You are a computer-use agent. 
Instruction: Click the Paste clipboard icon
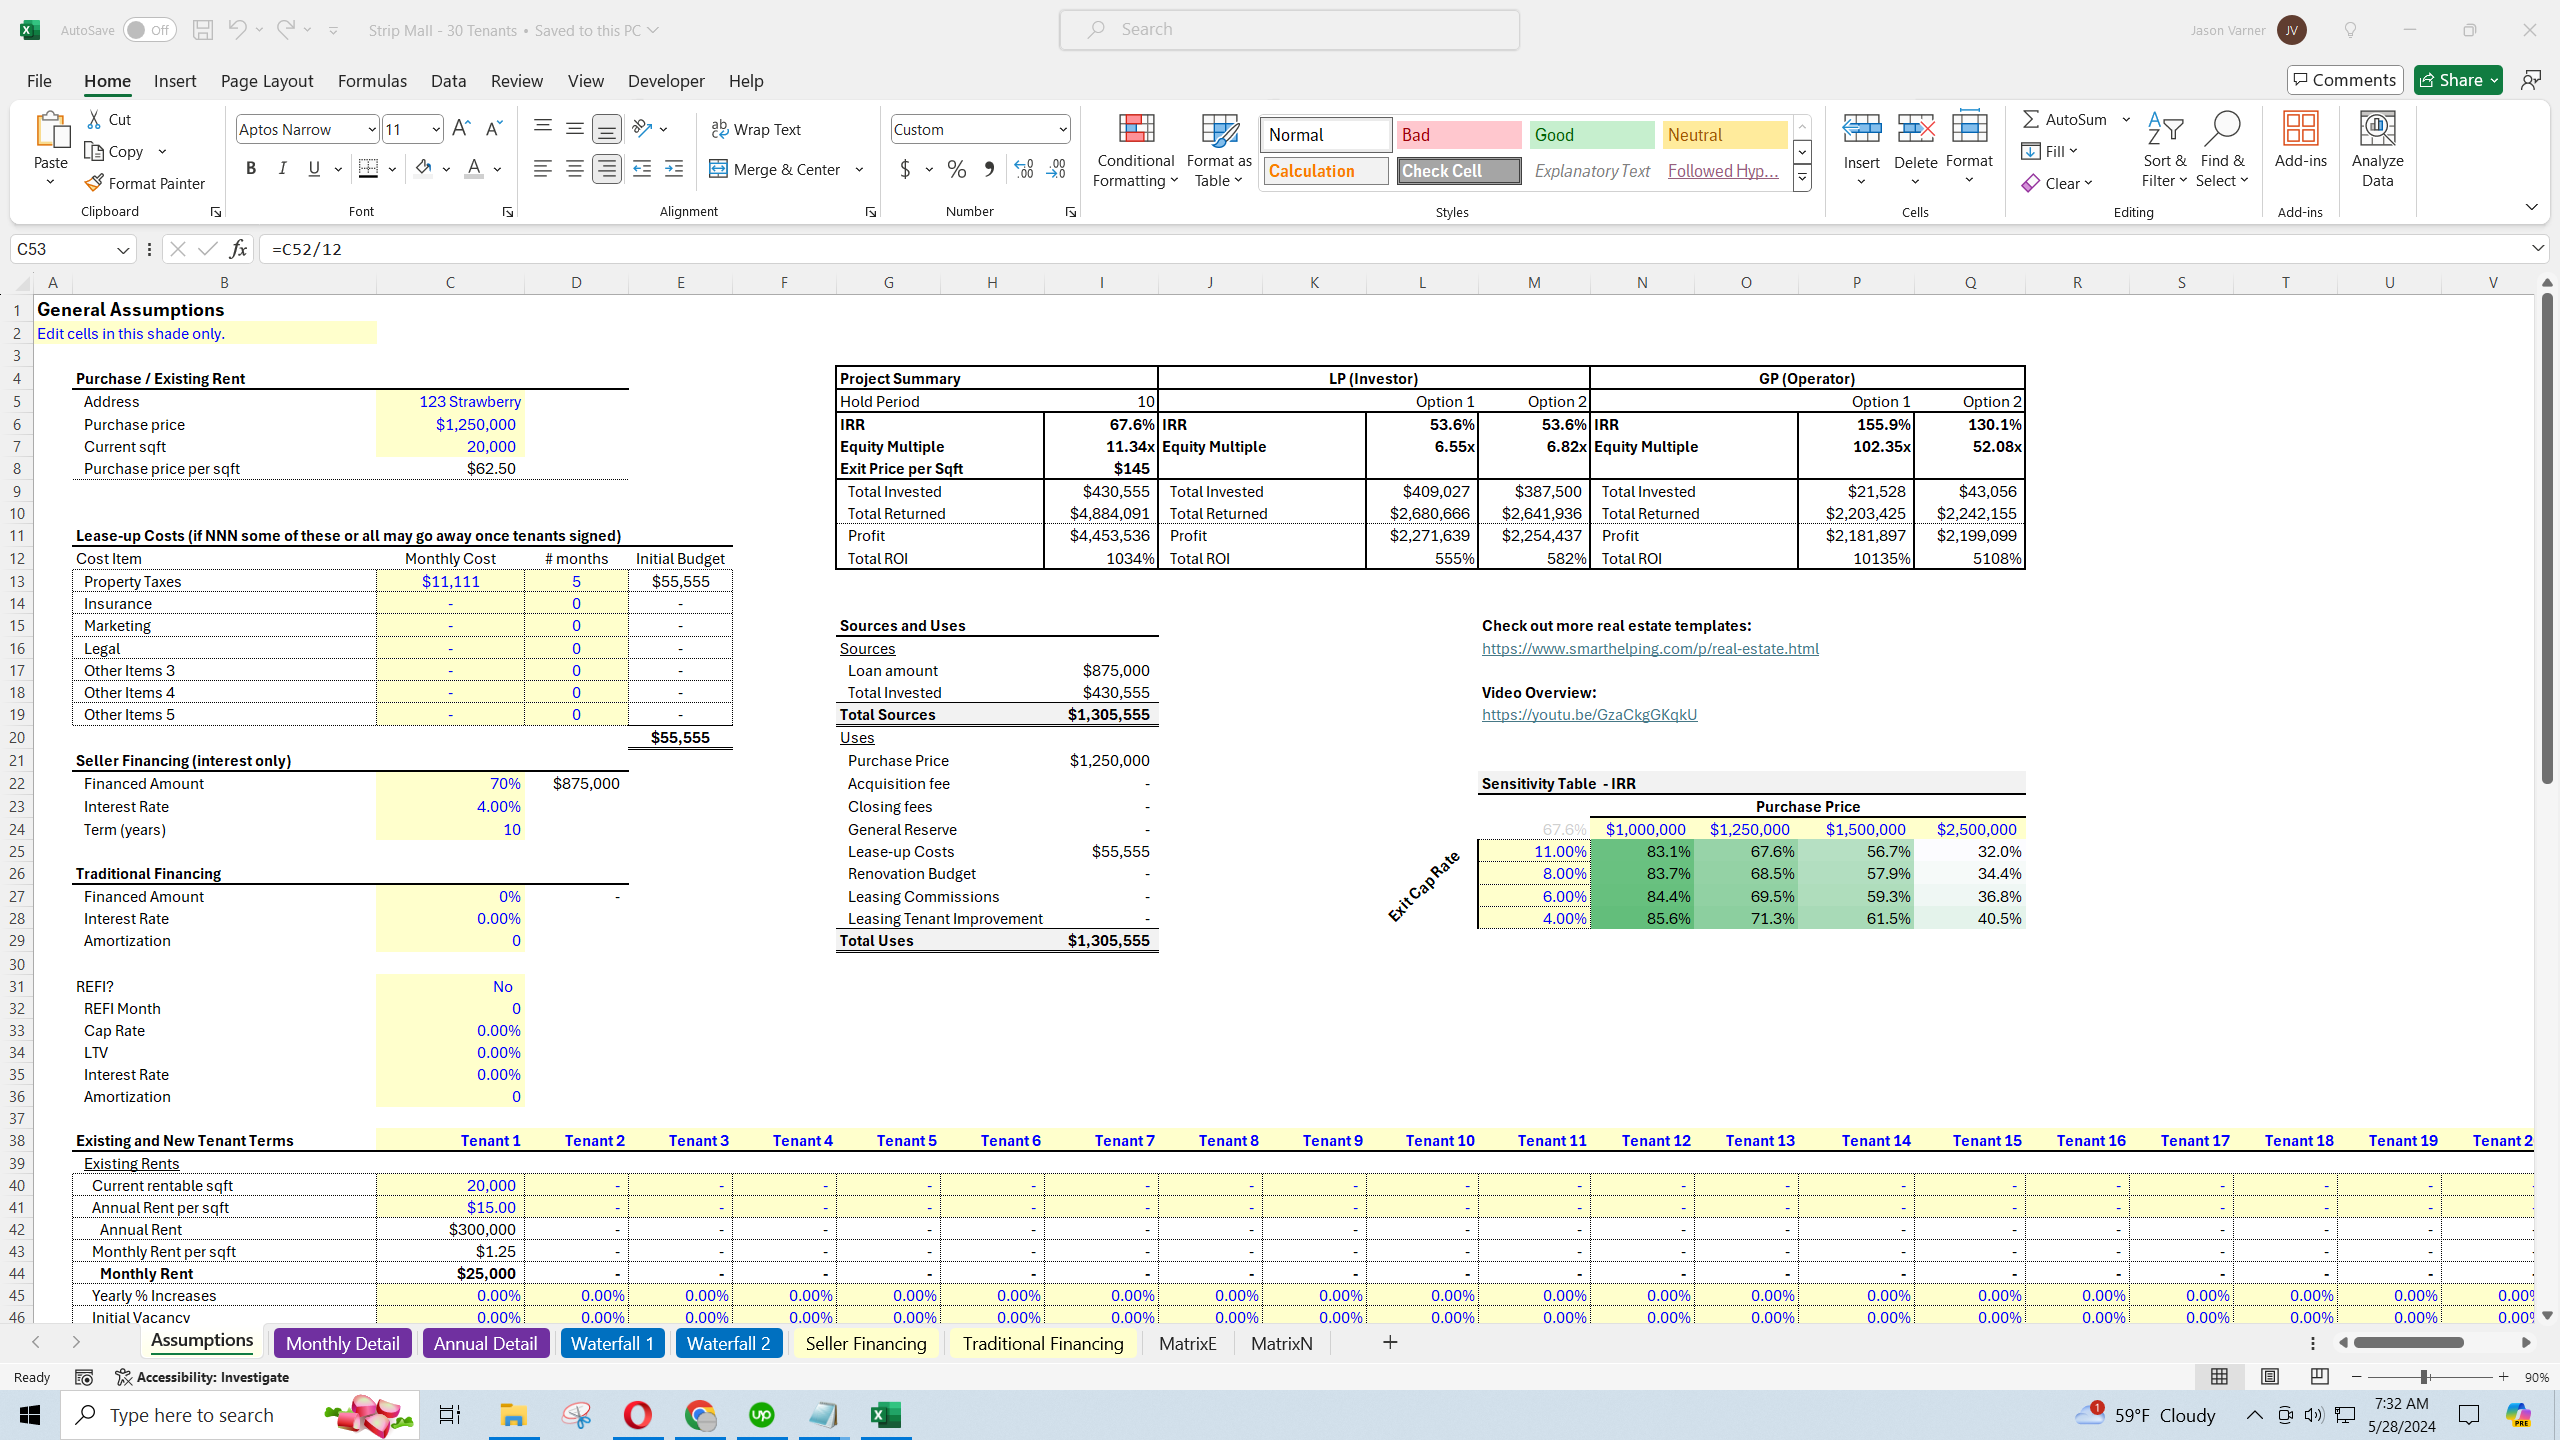[51, 131]
